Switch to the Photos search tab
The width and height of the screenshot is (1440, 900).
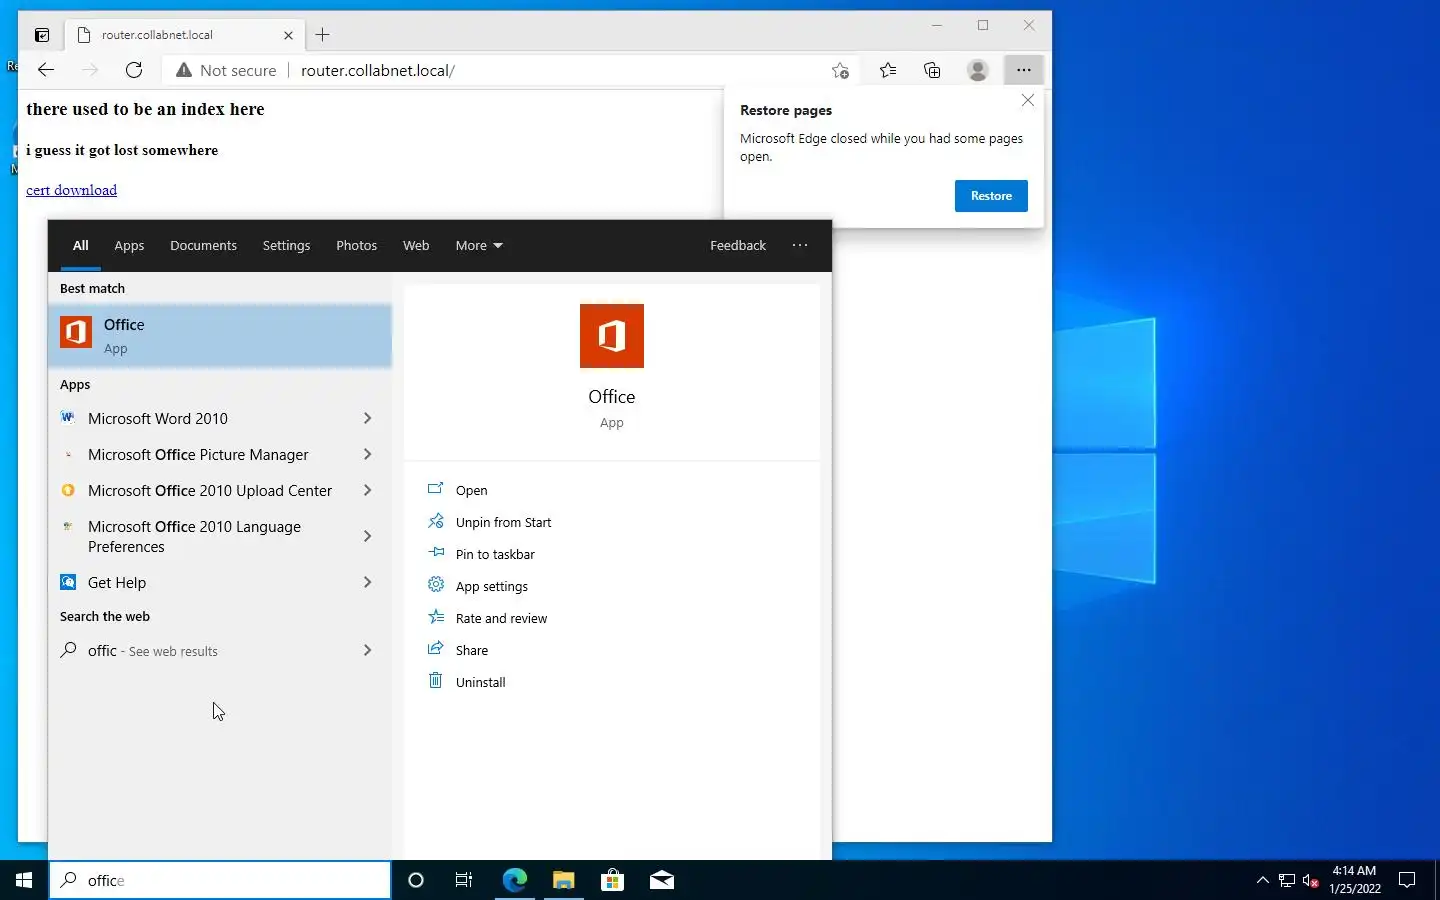pos(356,245)
